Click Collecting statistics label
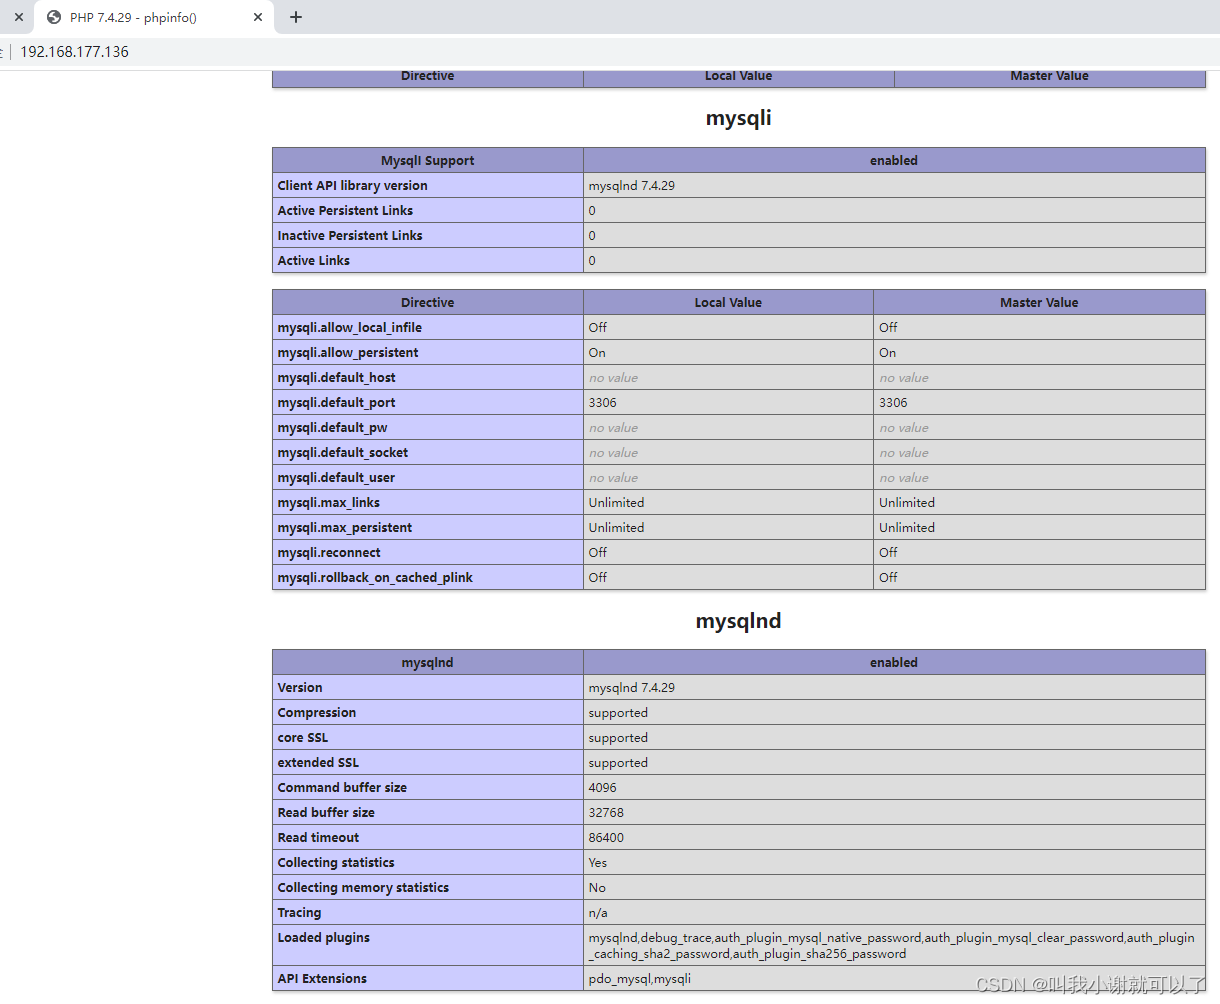The image size is (1220, 1004). (336, 863)
